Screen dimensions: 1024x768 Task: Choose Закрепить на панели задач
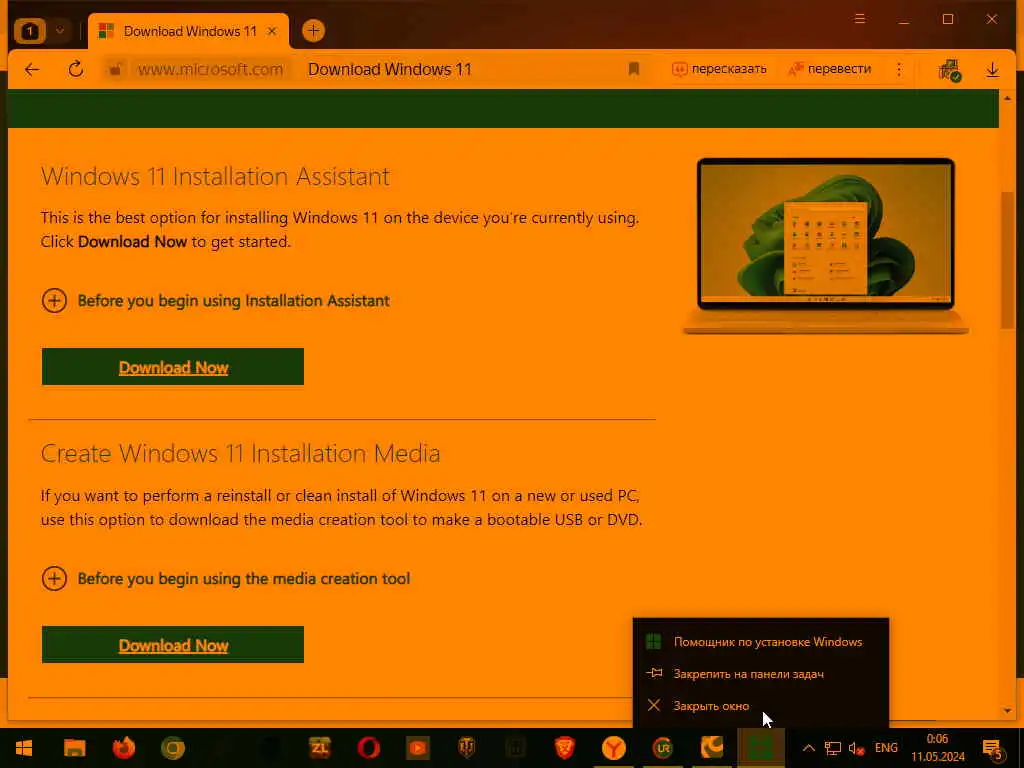[761, 674]
